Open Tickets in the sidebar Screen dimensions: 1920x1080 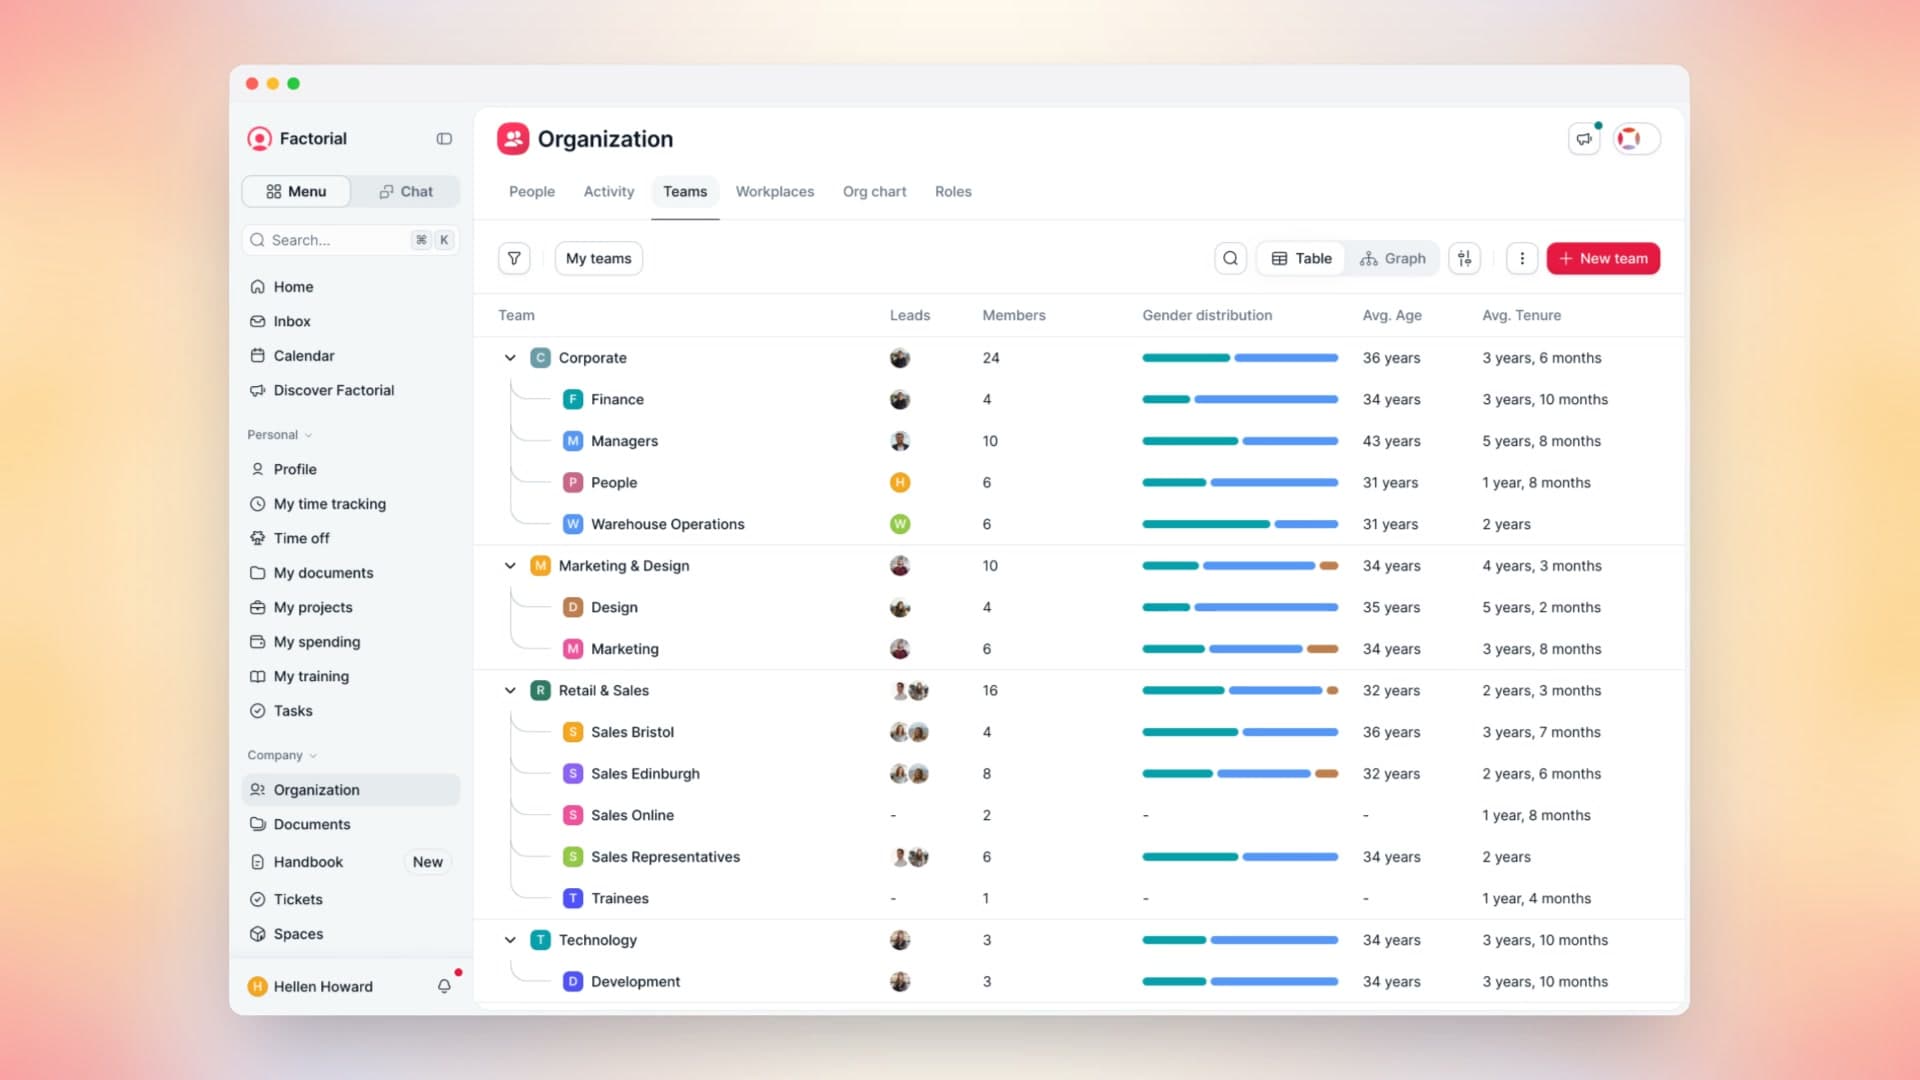[x=350, y=899]
